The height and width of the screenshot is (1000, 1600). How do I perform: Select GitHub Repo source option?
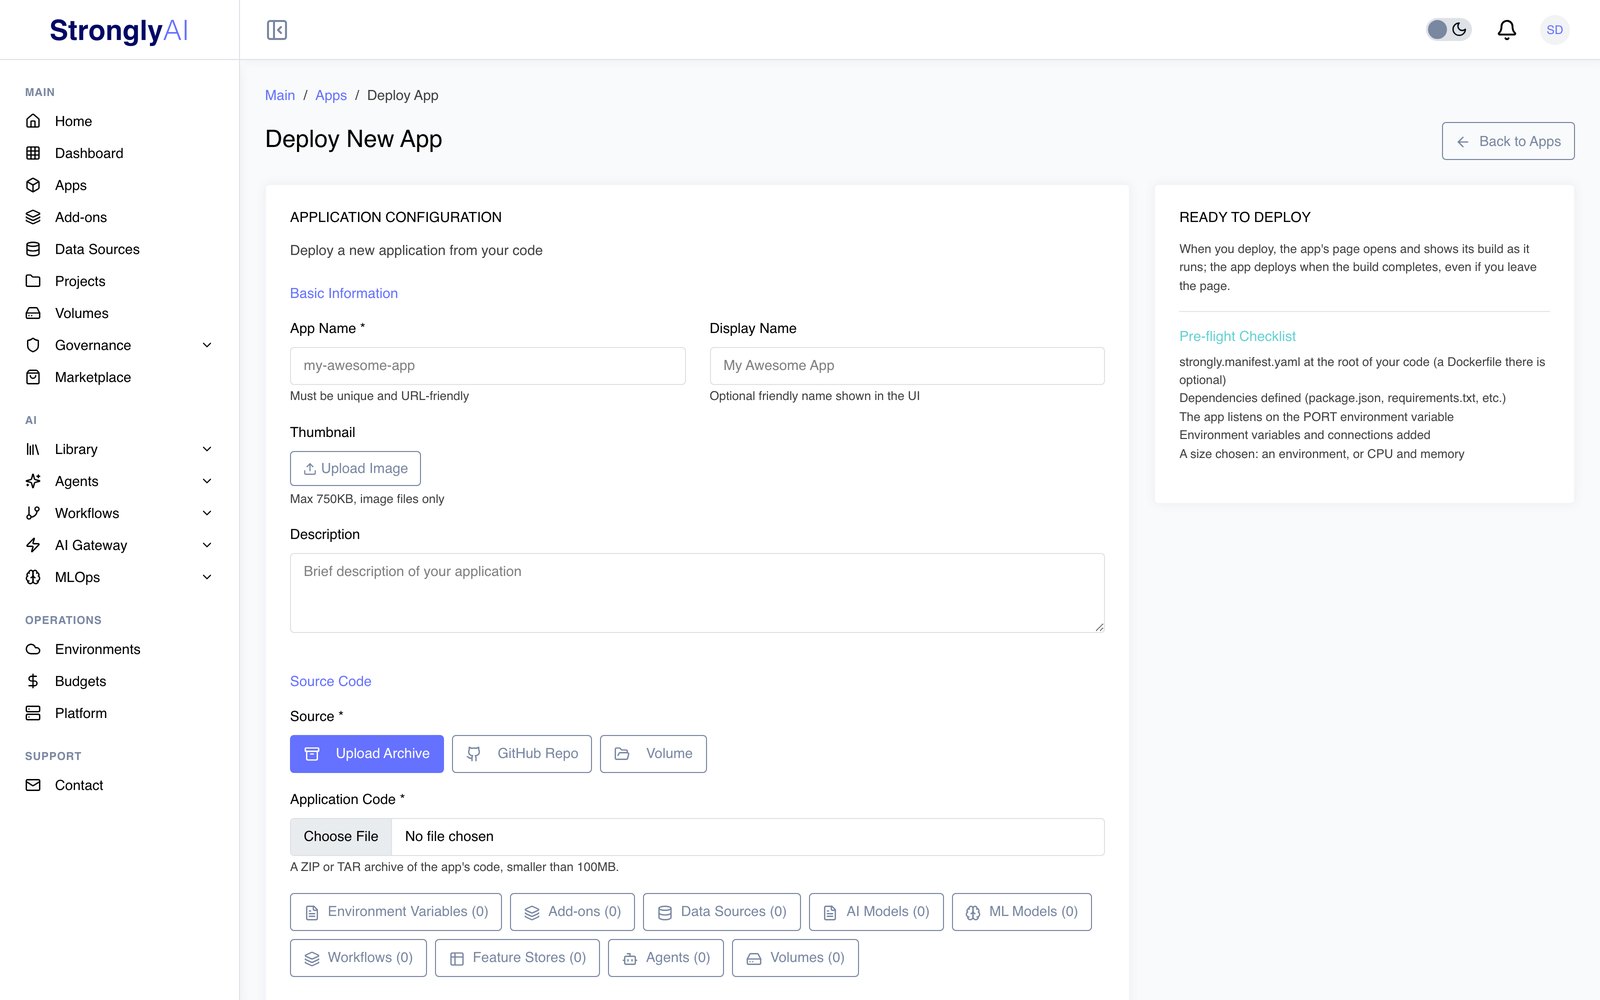522,754
